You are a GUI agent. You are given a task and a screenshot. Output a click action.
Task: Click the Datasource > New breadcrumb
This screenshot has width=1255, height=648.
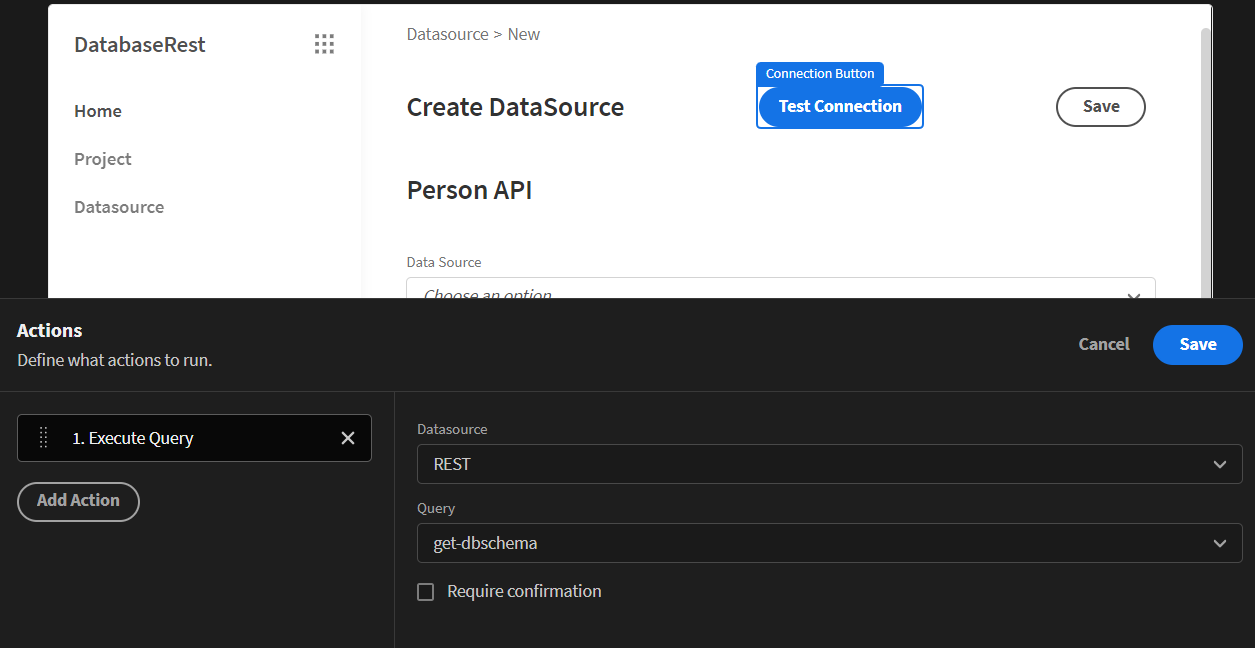coord(473,34)
